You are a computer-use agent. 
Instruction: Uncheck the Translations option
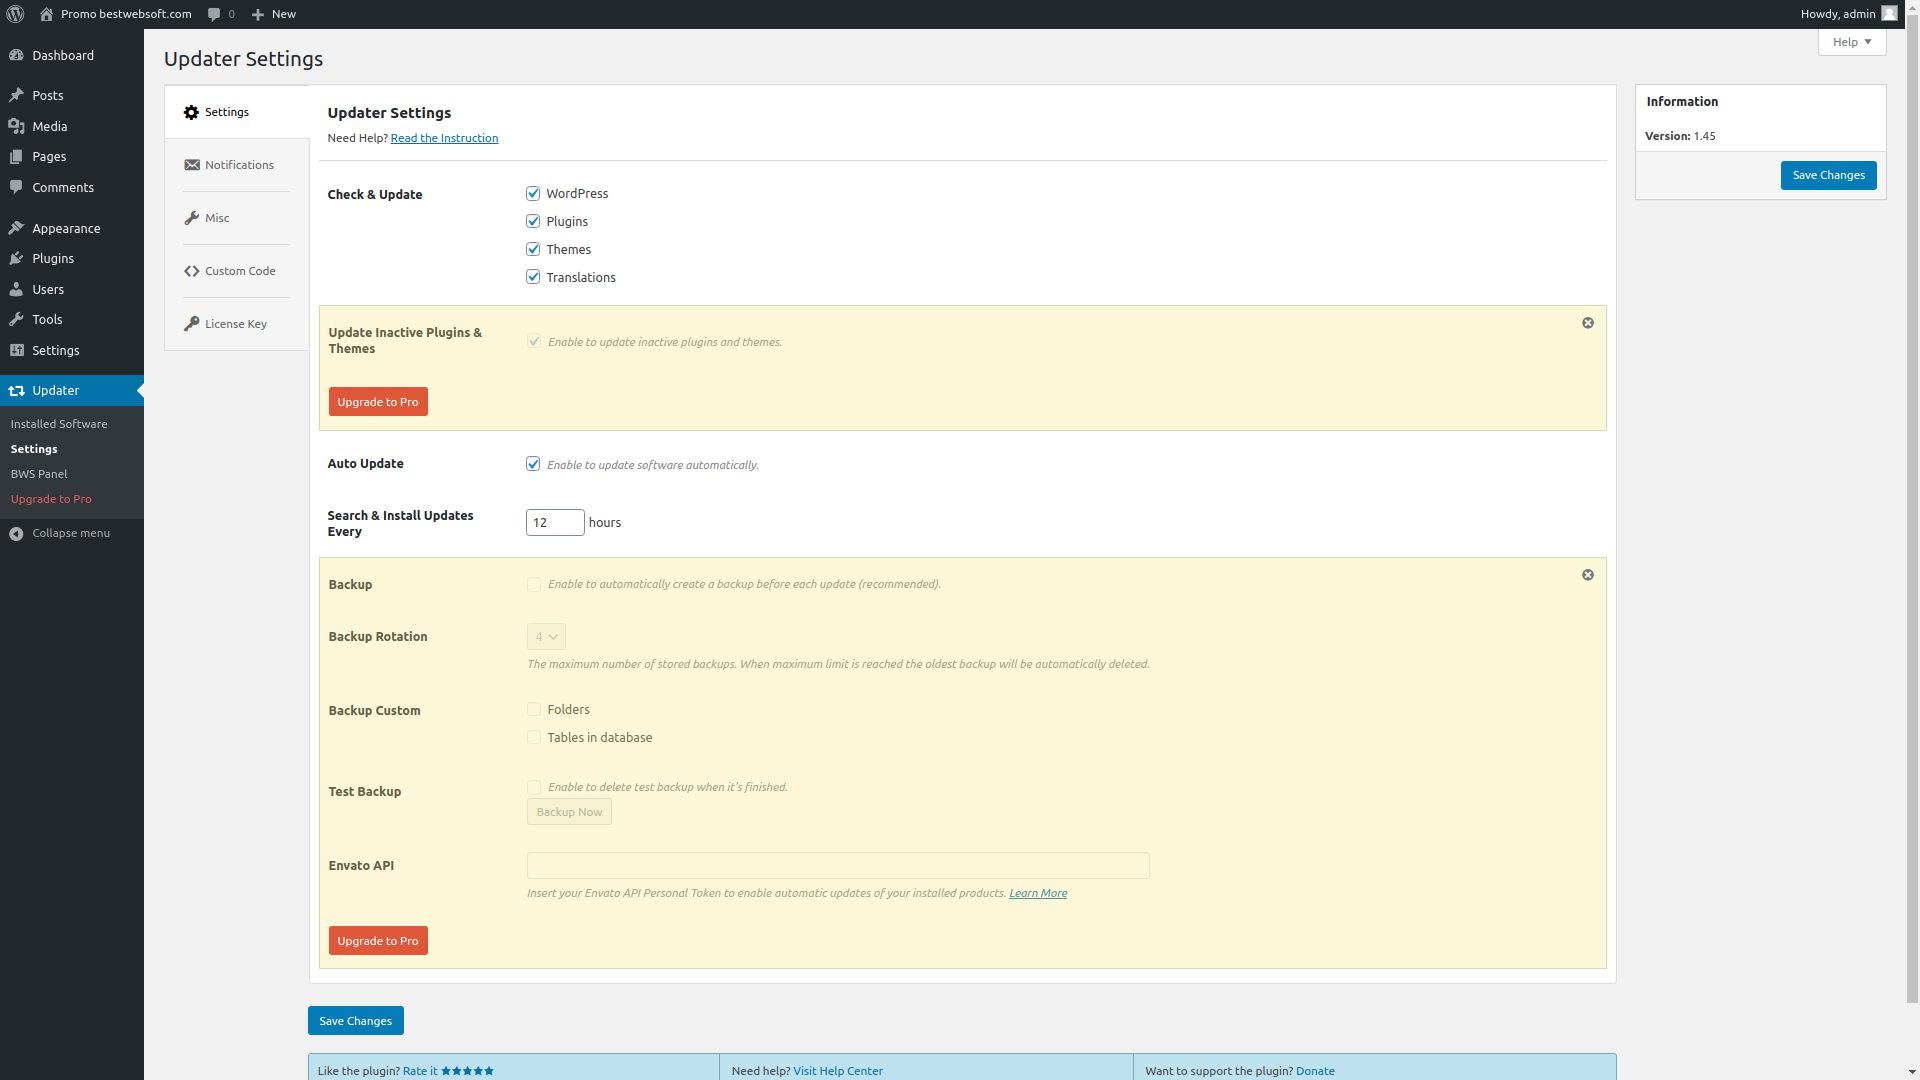(533, 276)
